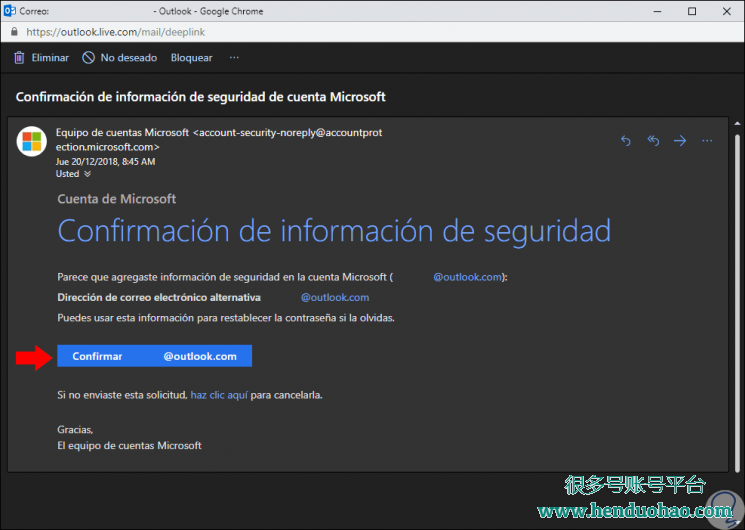Image resolution: width=745 pixels, height=530 pixels.
Task: Click the Confirmar @outlook.com button
Action: pyautogui.click(x=154, y=356)
